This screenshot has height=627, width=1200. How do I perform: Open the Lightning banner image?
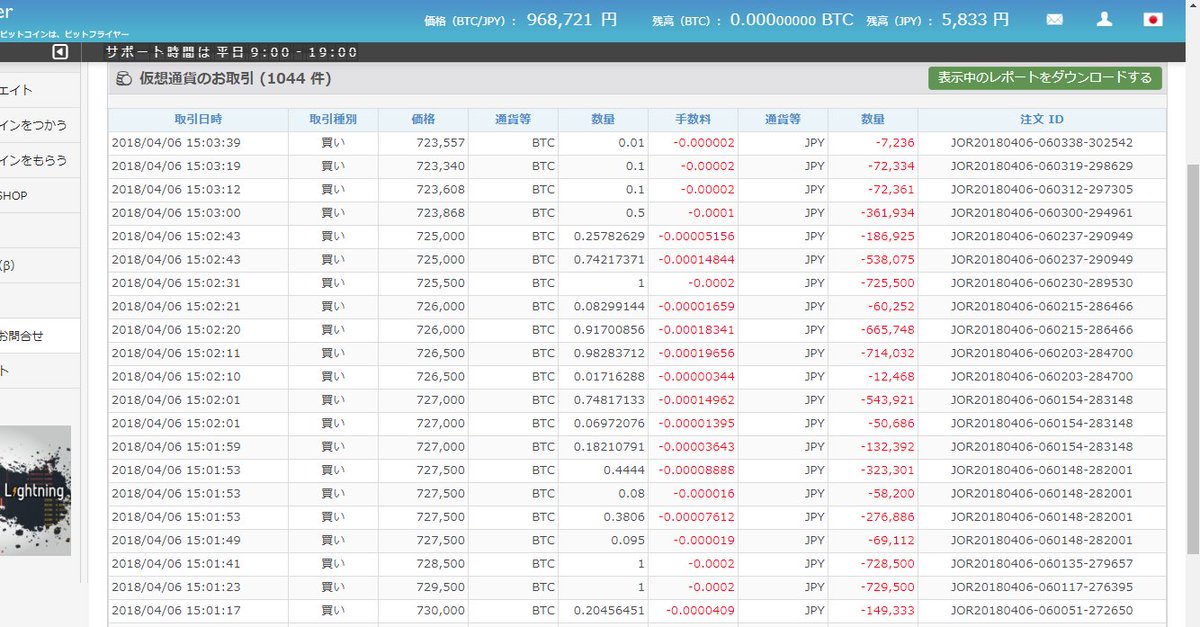point(35,490)
